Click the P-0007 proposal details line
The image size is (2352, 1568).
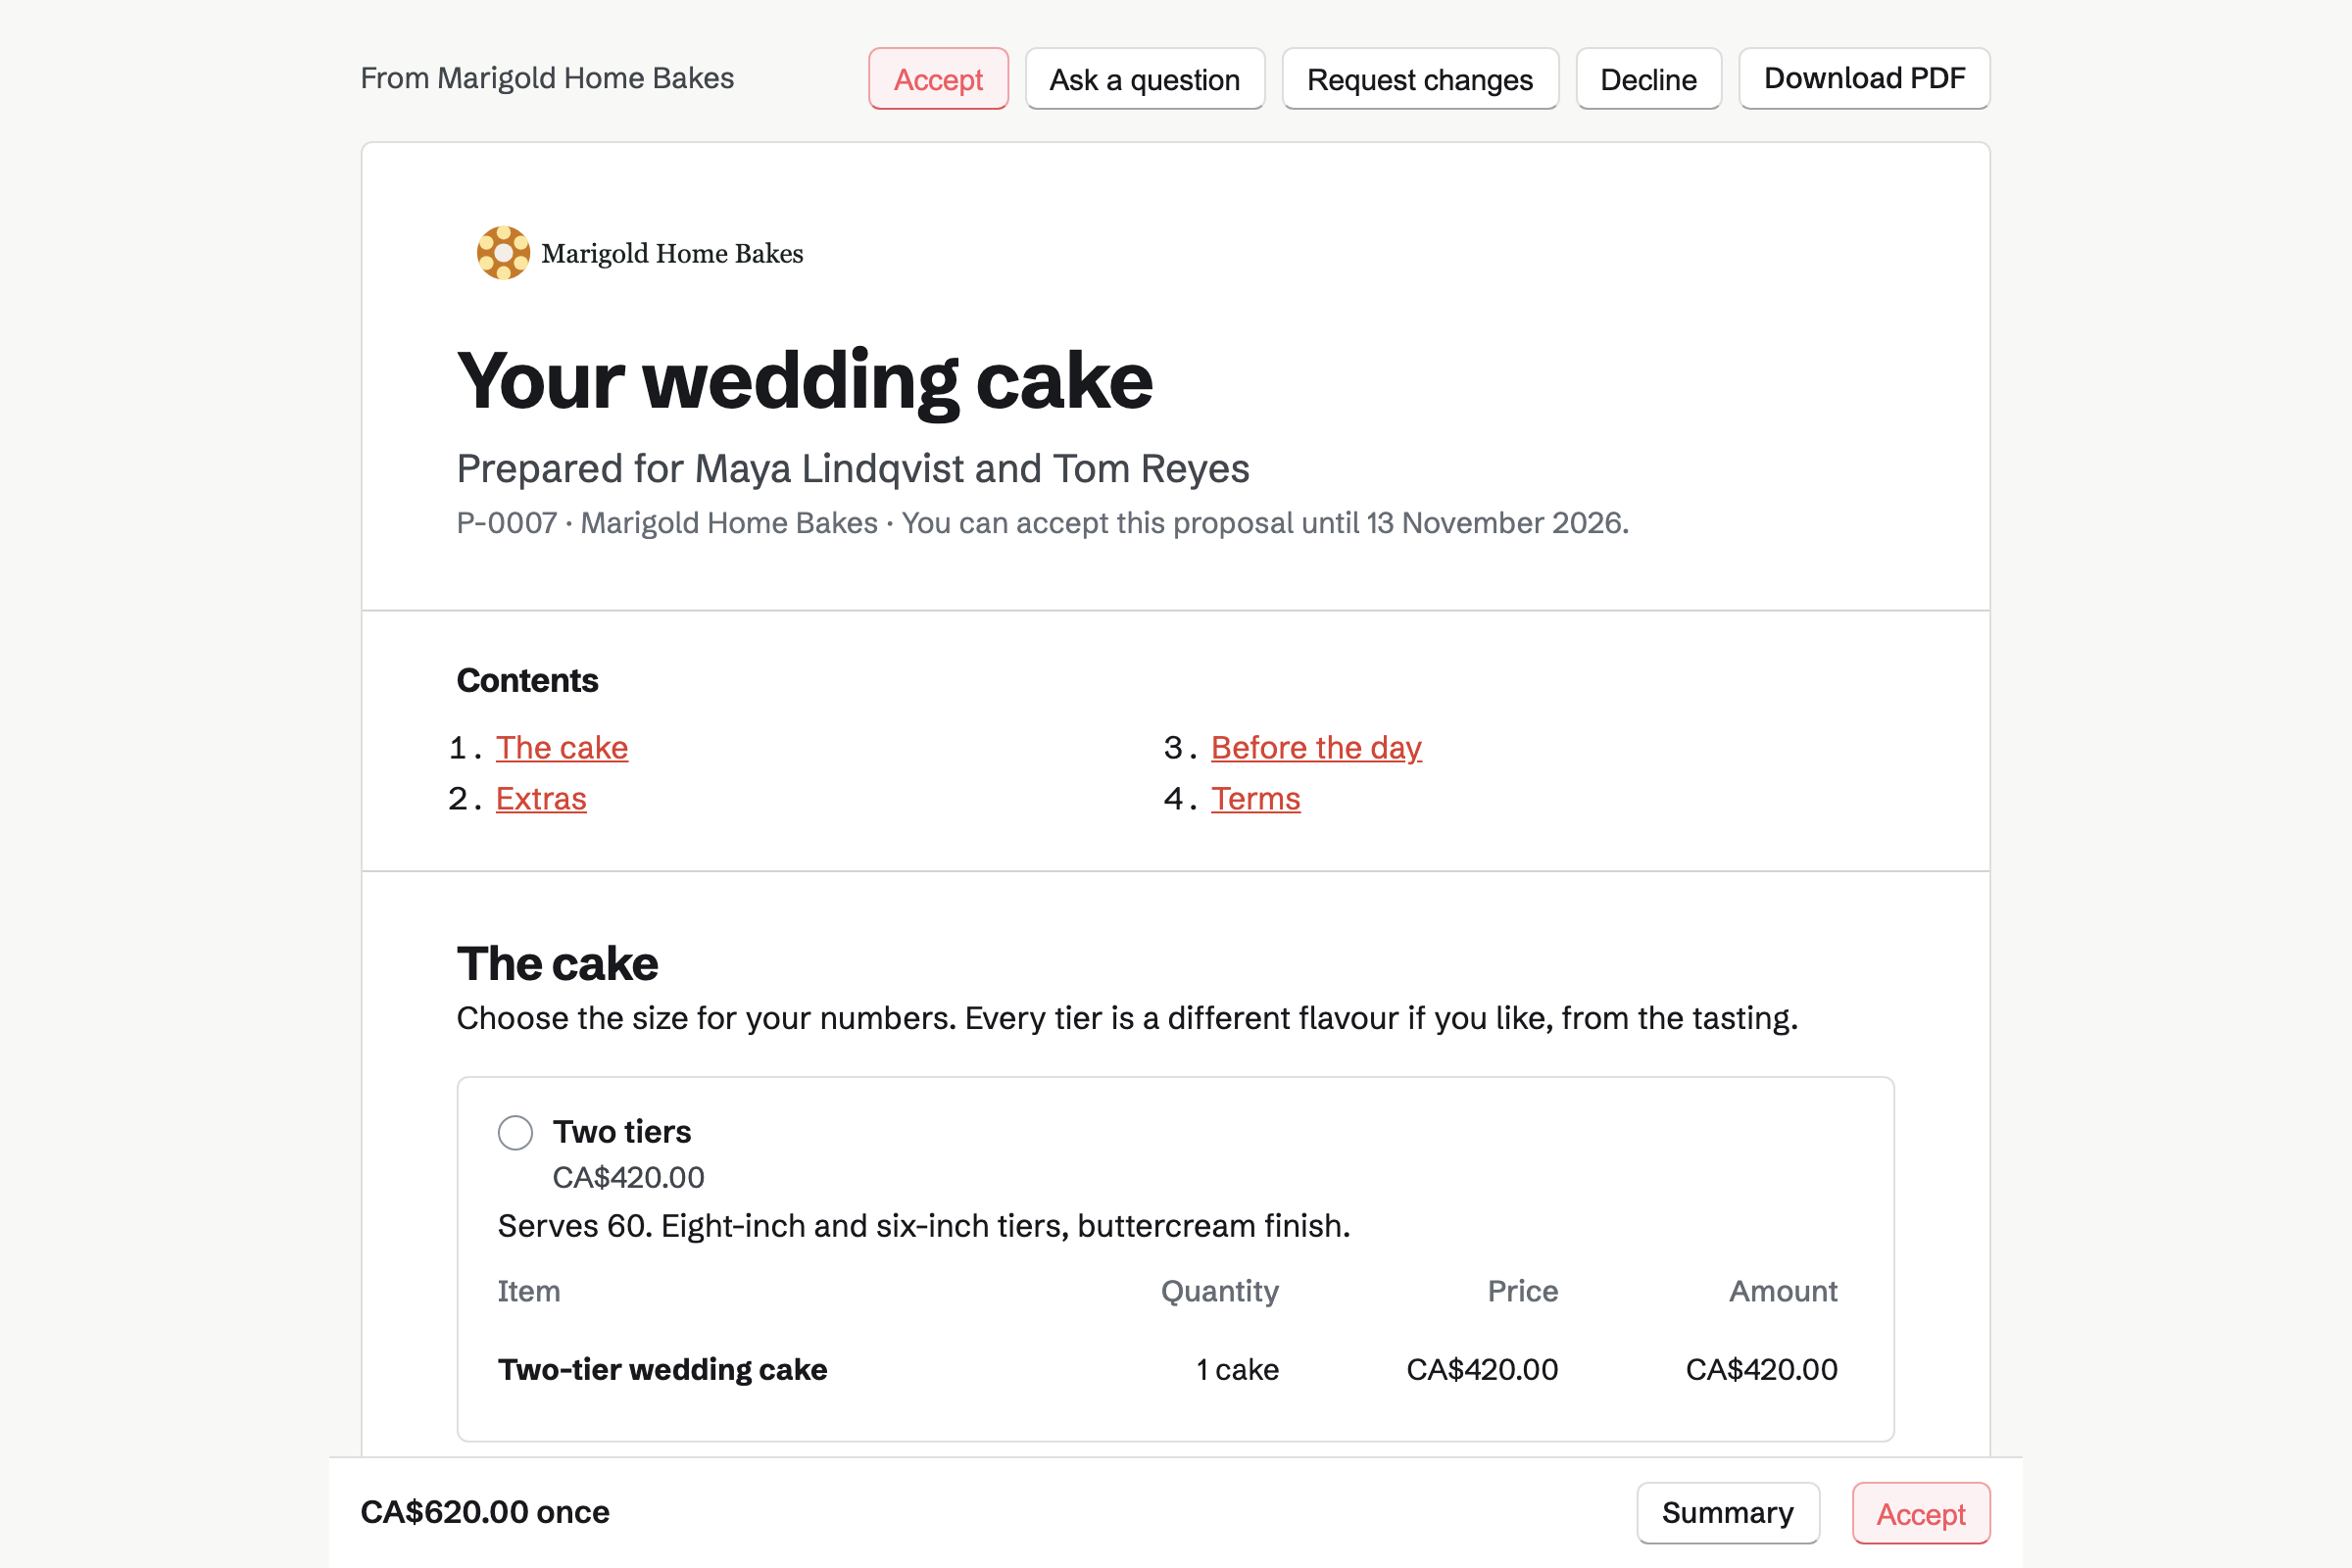(x=1043, y=523)
